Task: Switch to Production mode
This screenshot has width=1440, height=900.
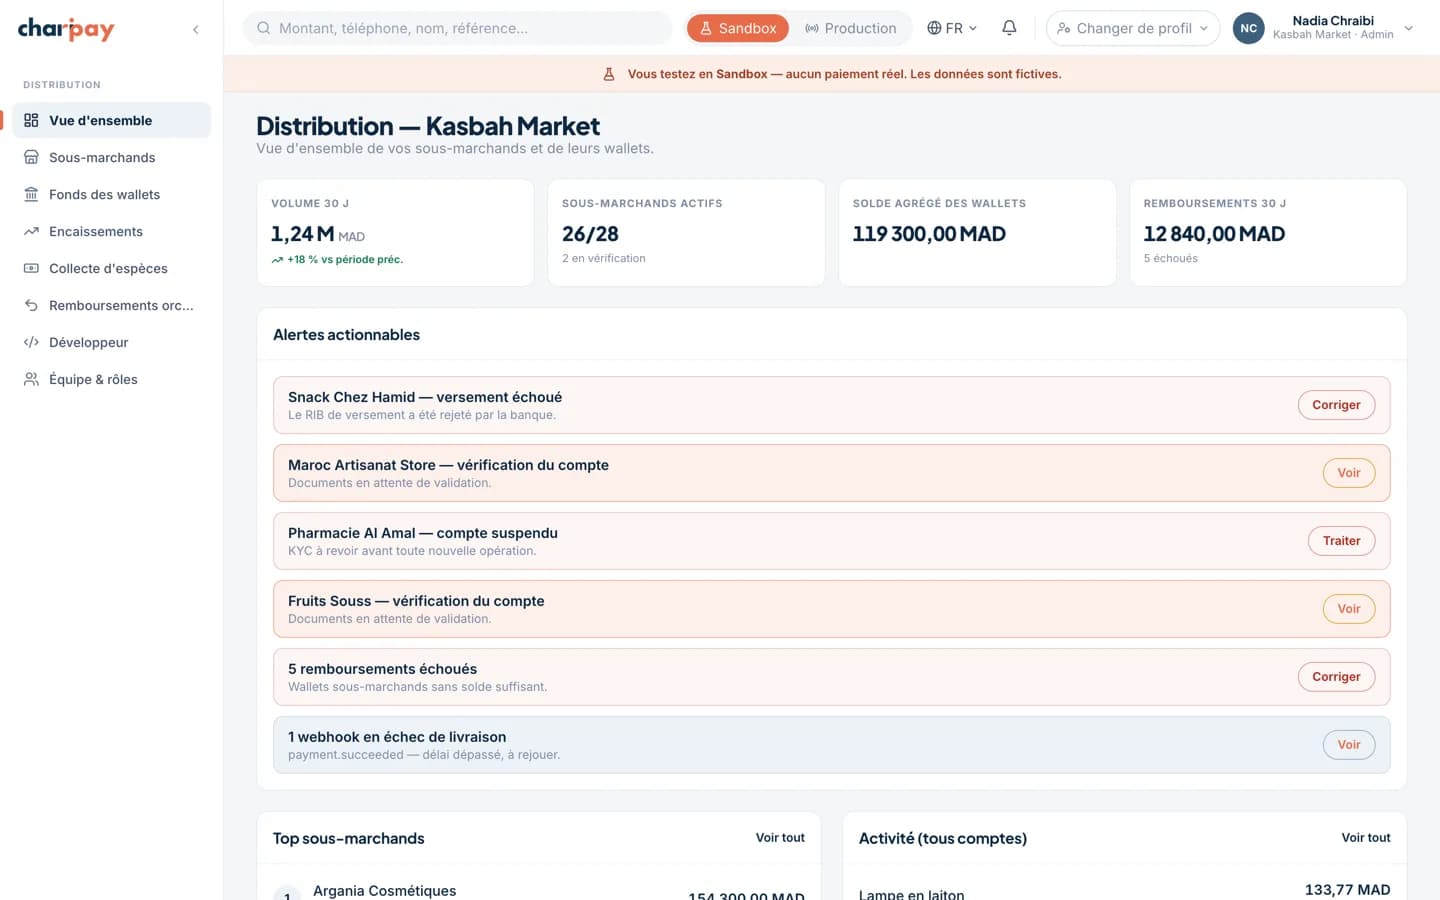Action: (x=850, y=28)
